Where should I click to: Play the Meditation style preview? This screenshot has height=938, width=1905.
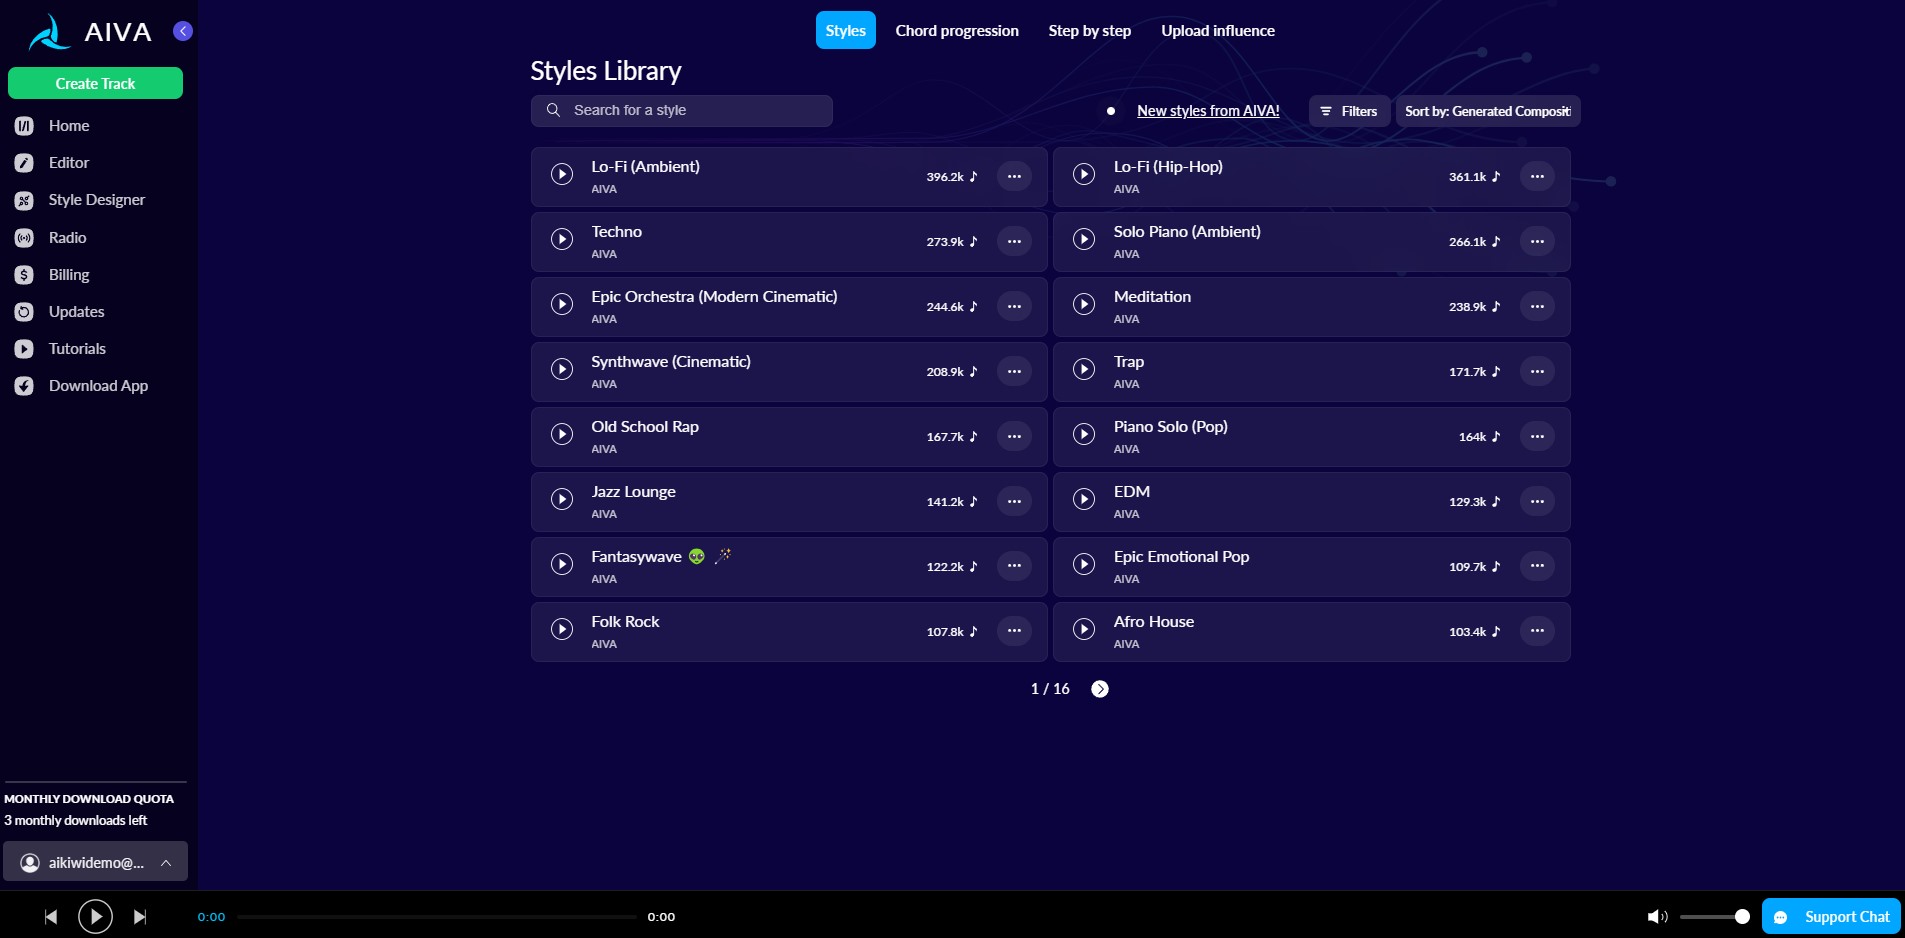[x=1084, y=304]
